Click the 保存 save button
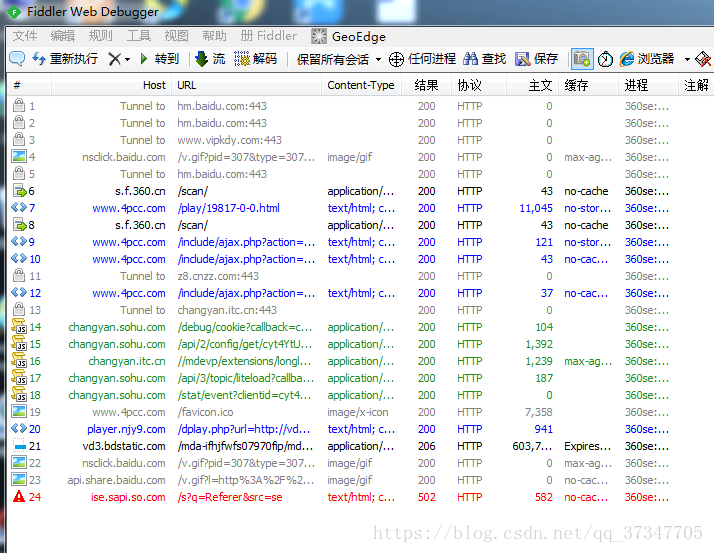Viewport: 714px width, 553px height. point(536,59)
